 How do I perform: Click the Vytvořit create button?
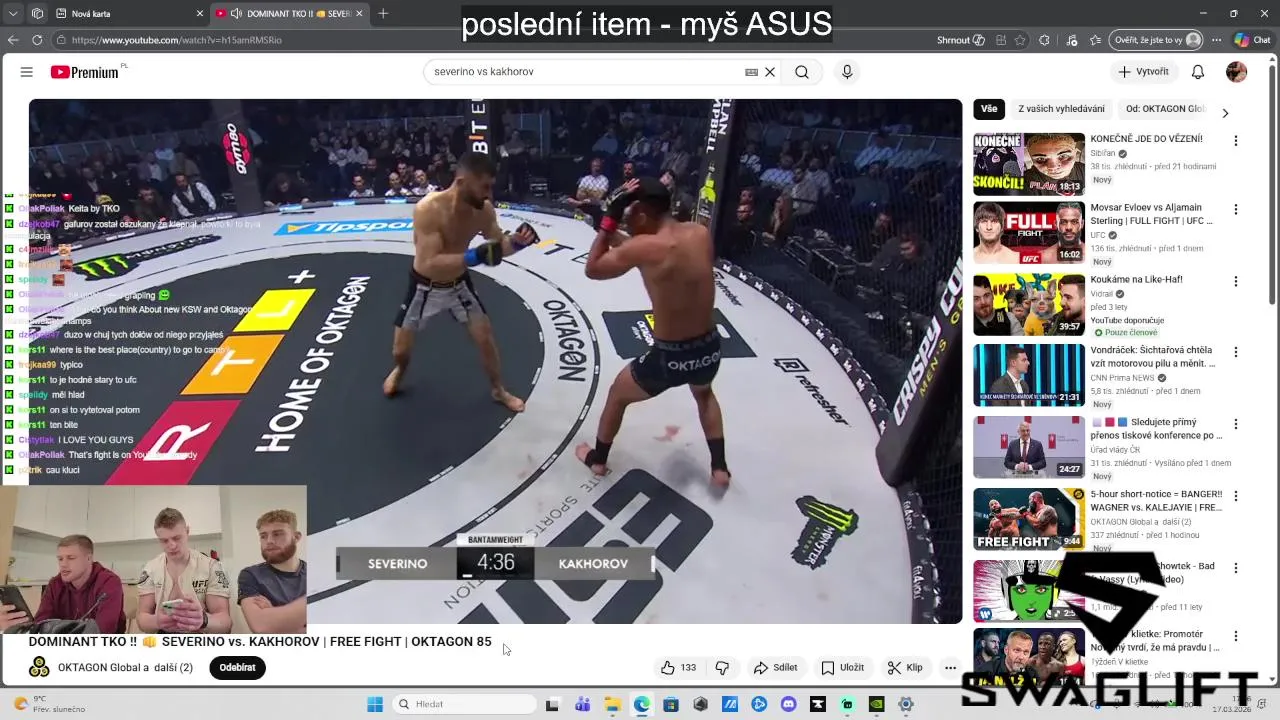(1143, 72)
